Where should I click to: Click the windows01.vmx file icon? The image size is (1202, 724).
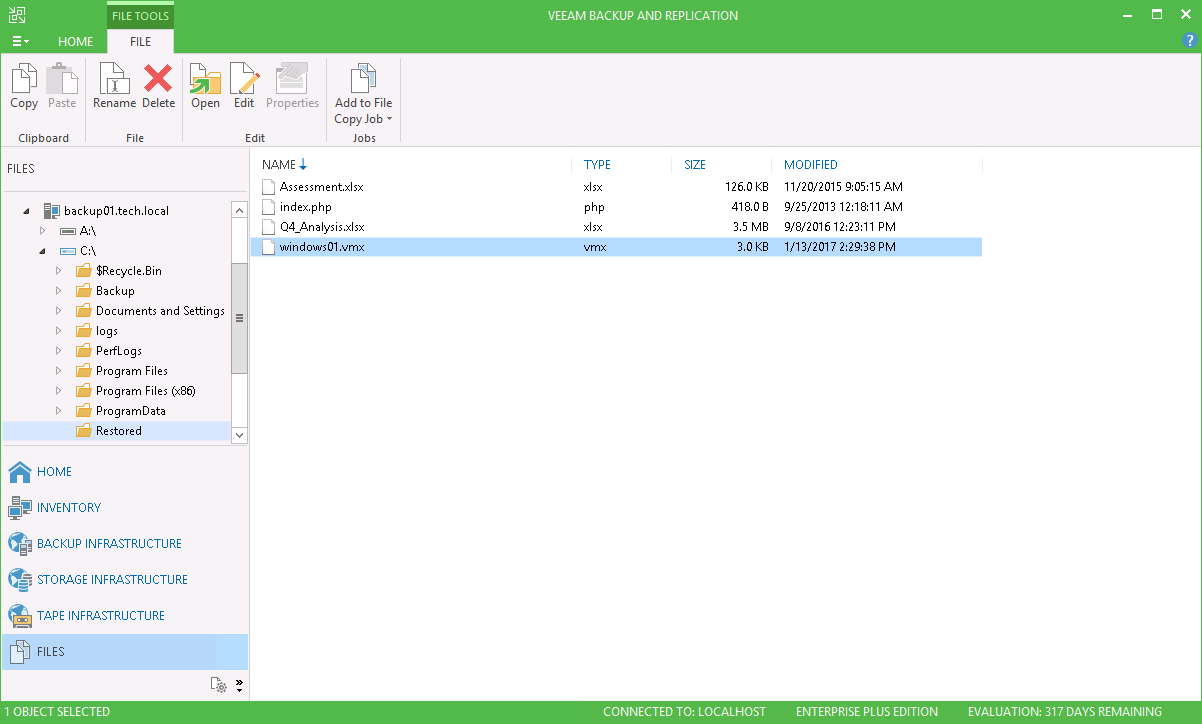[x=267, y=247]
